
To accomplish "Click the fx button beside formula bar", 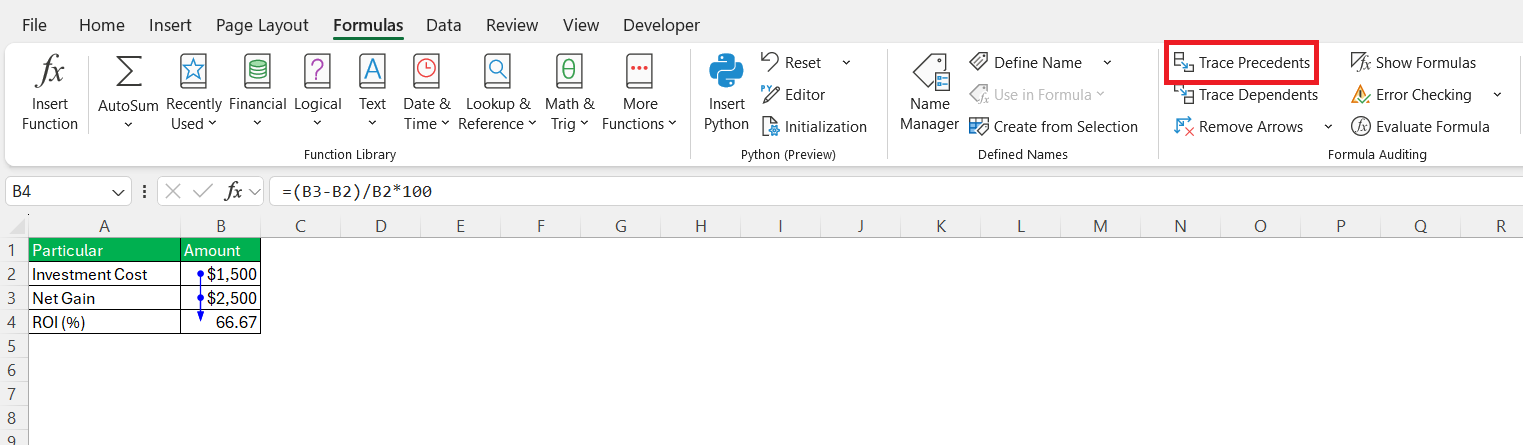I will [x=233, y=191].
